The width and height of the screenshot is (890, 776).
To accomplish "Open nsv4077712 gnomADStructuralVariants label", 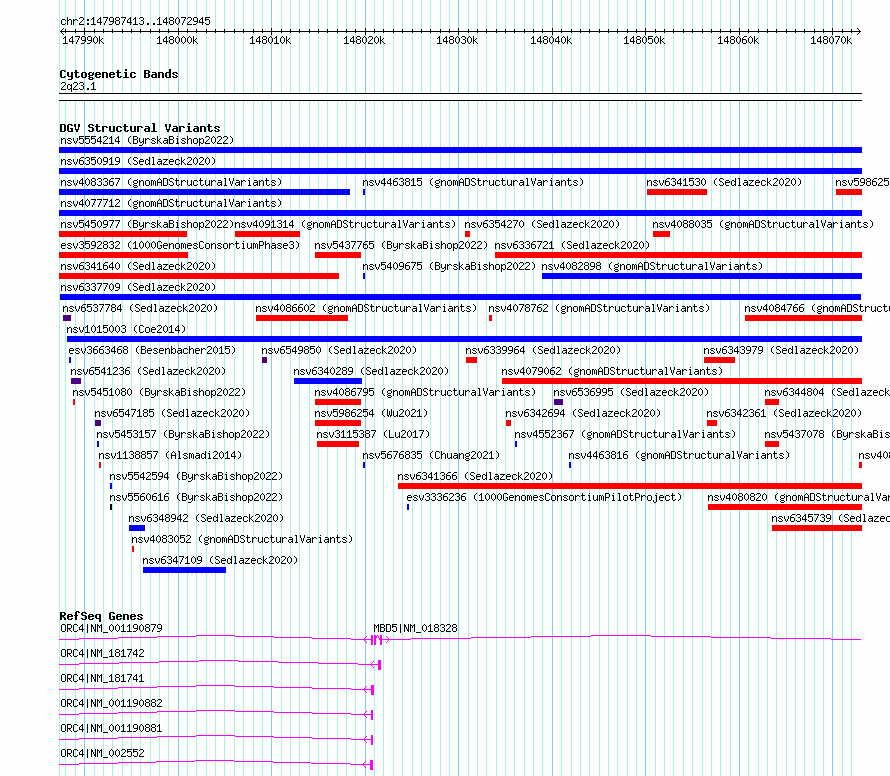I will (171, 203).
